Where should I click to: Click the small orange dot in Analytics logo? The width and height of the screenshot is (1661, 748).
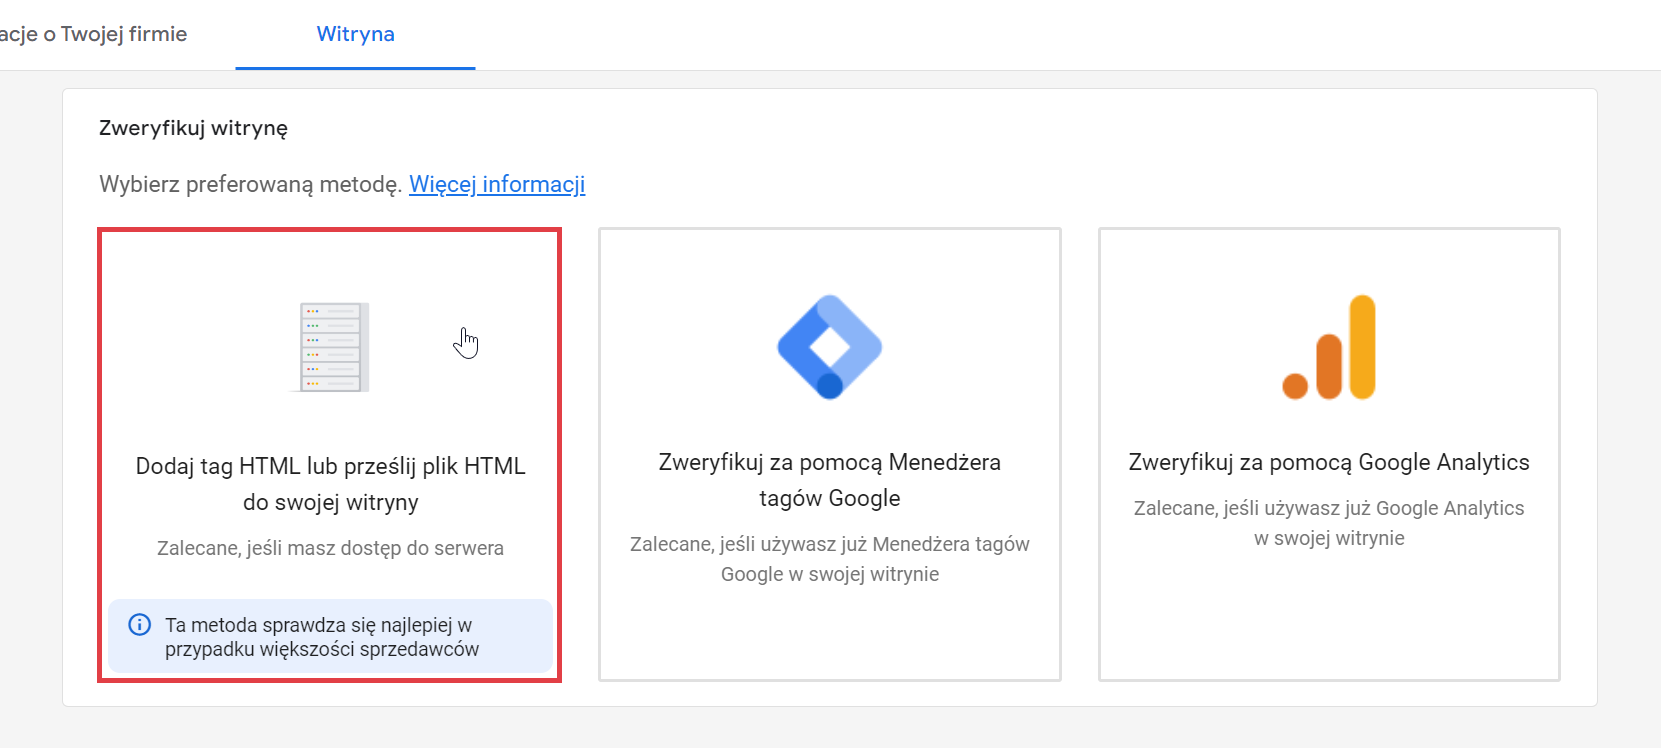1295,385
